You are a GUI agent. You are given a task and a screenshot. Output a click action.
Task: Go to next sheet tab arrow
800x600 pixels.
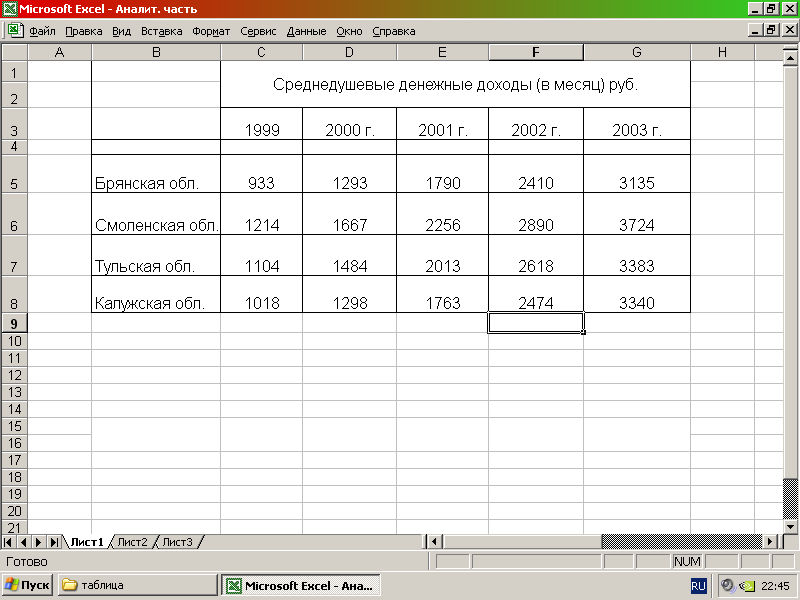tap(39, 542)
